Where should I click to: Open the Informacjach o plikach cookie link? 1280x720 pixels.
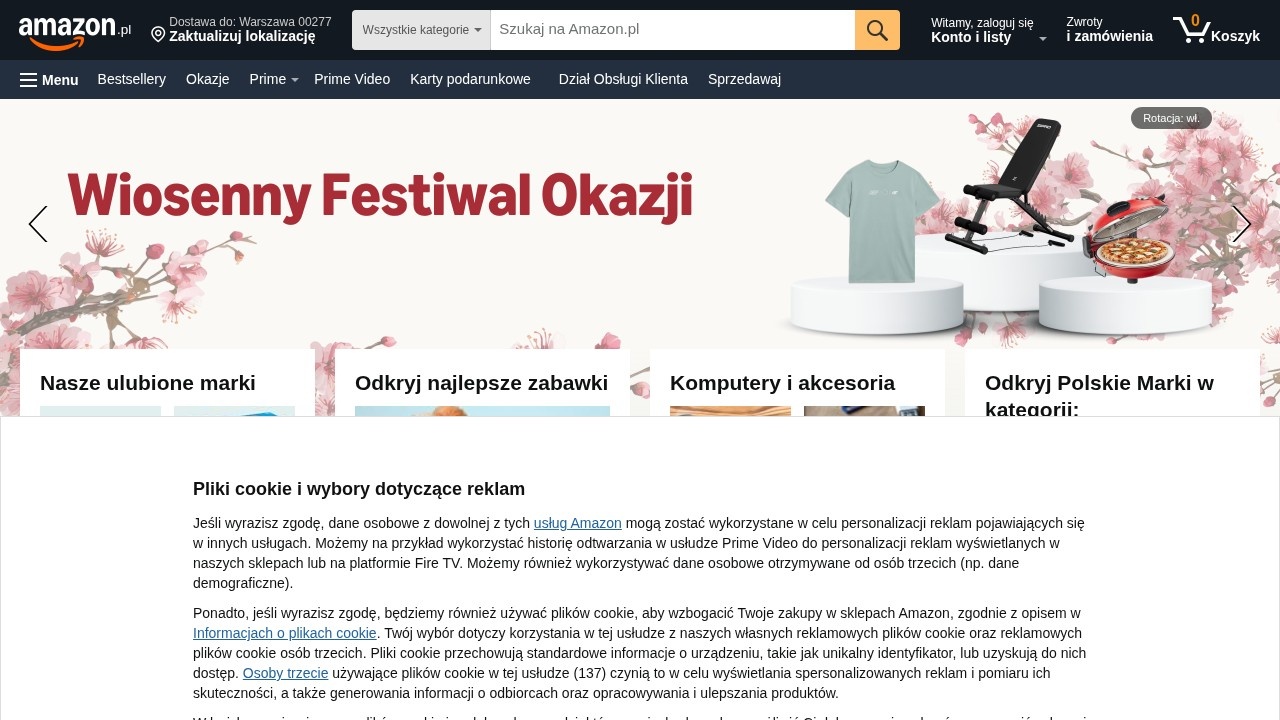[285, 633]
